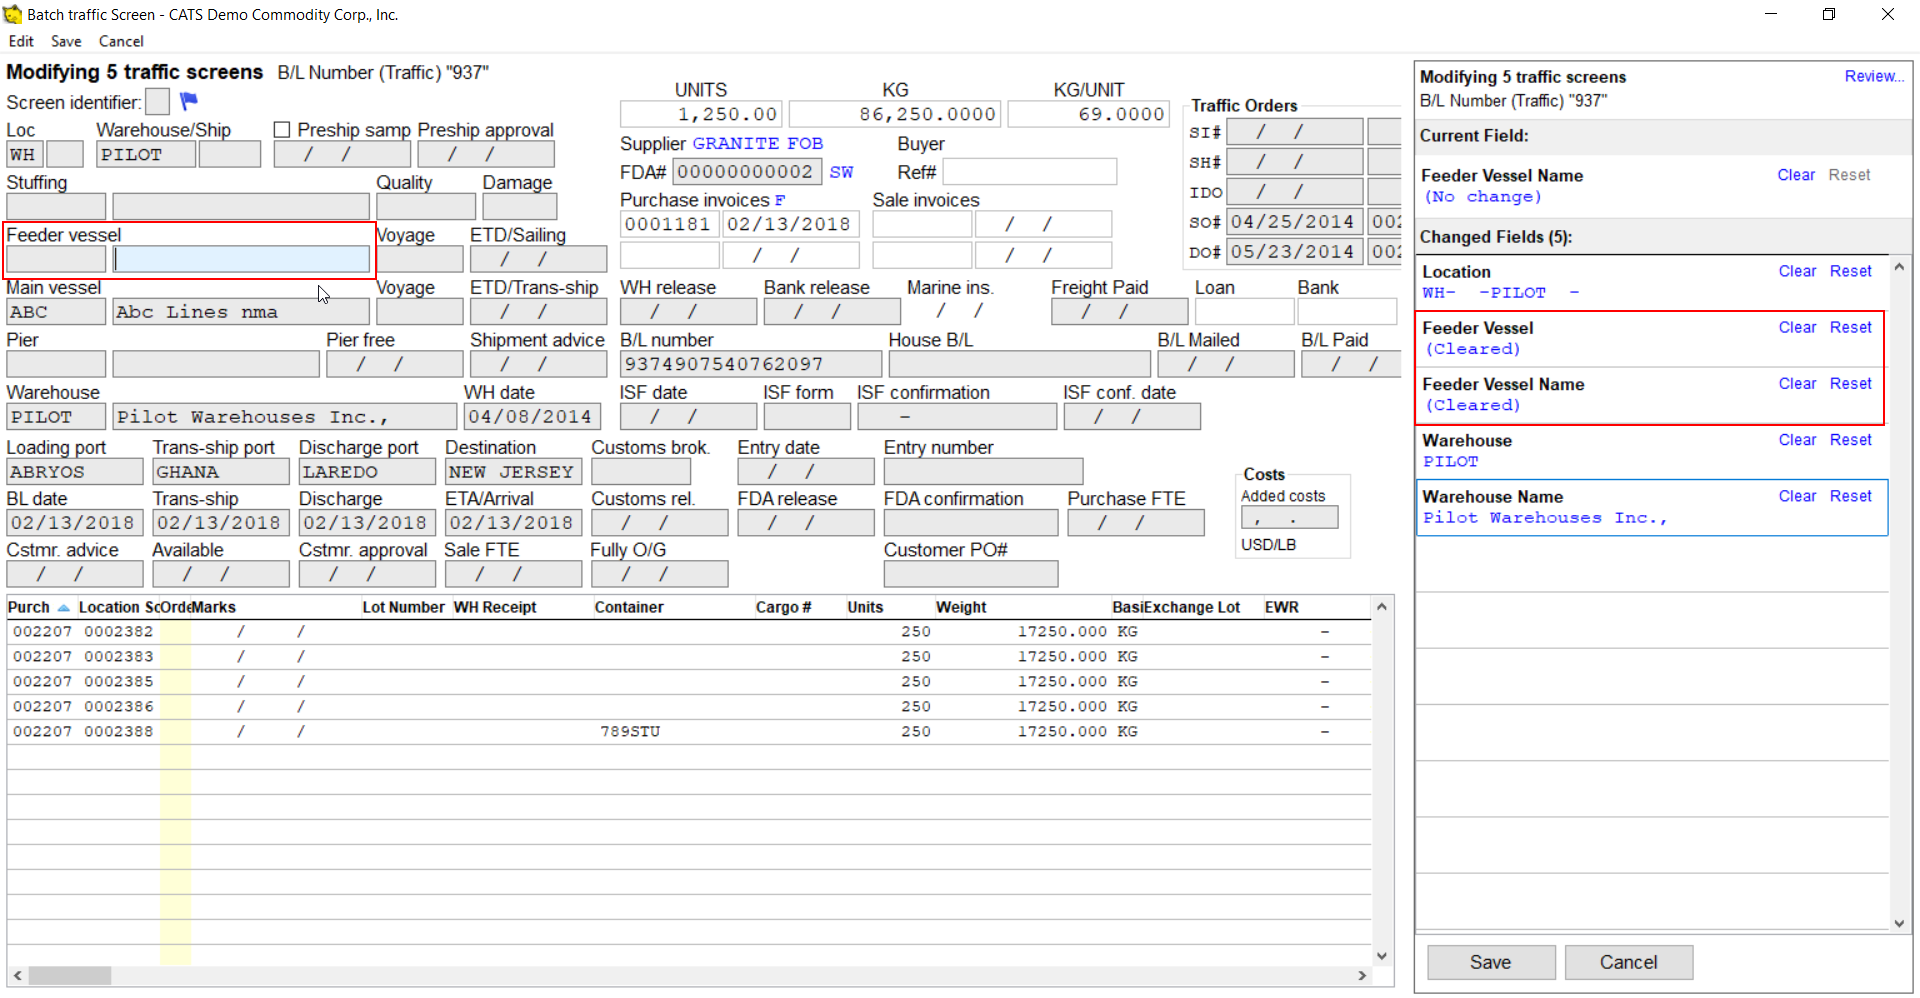
Task: Click the Main vessel code field ABC
Action: coord(56,311)
